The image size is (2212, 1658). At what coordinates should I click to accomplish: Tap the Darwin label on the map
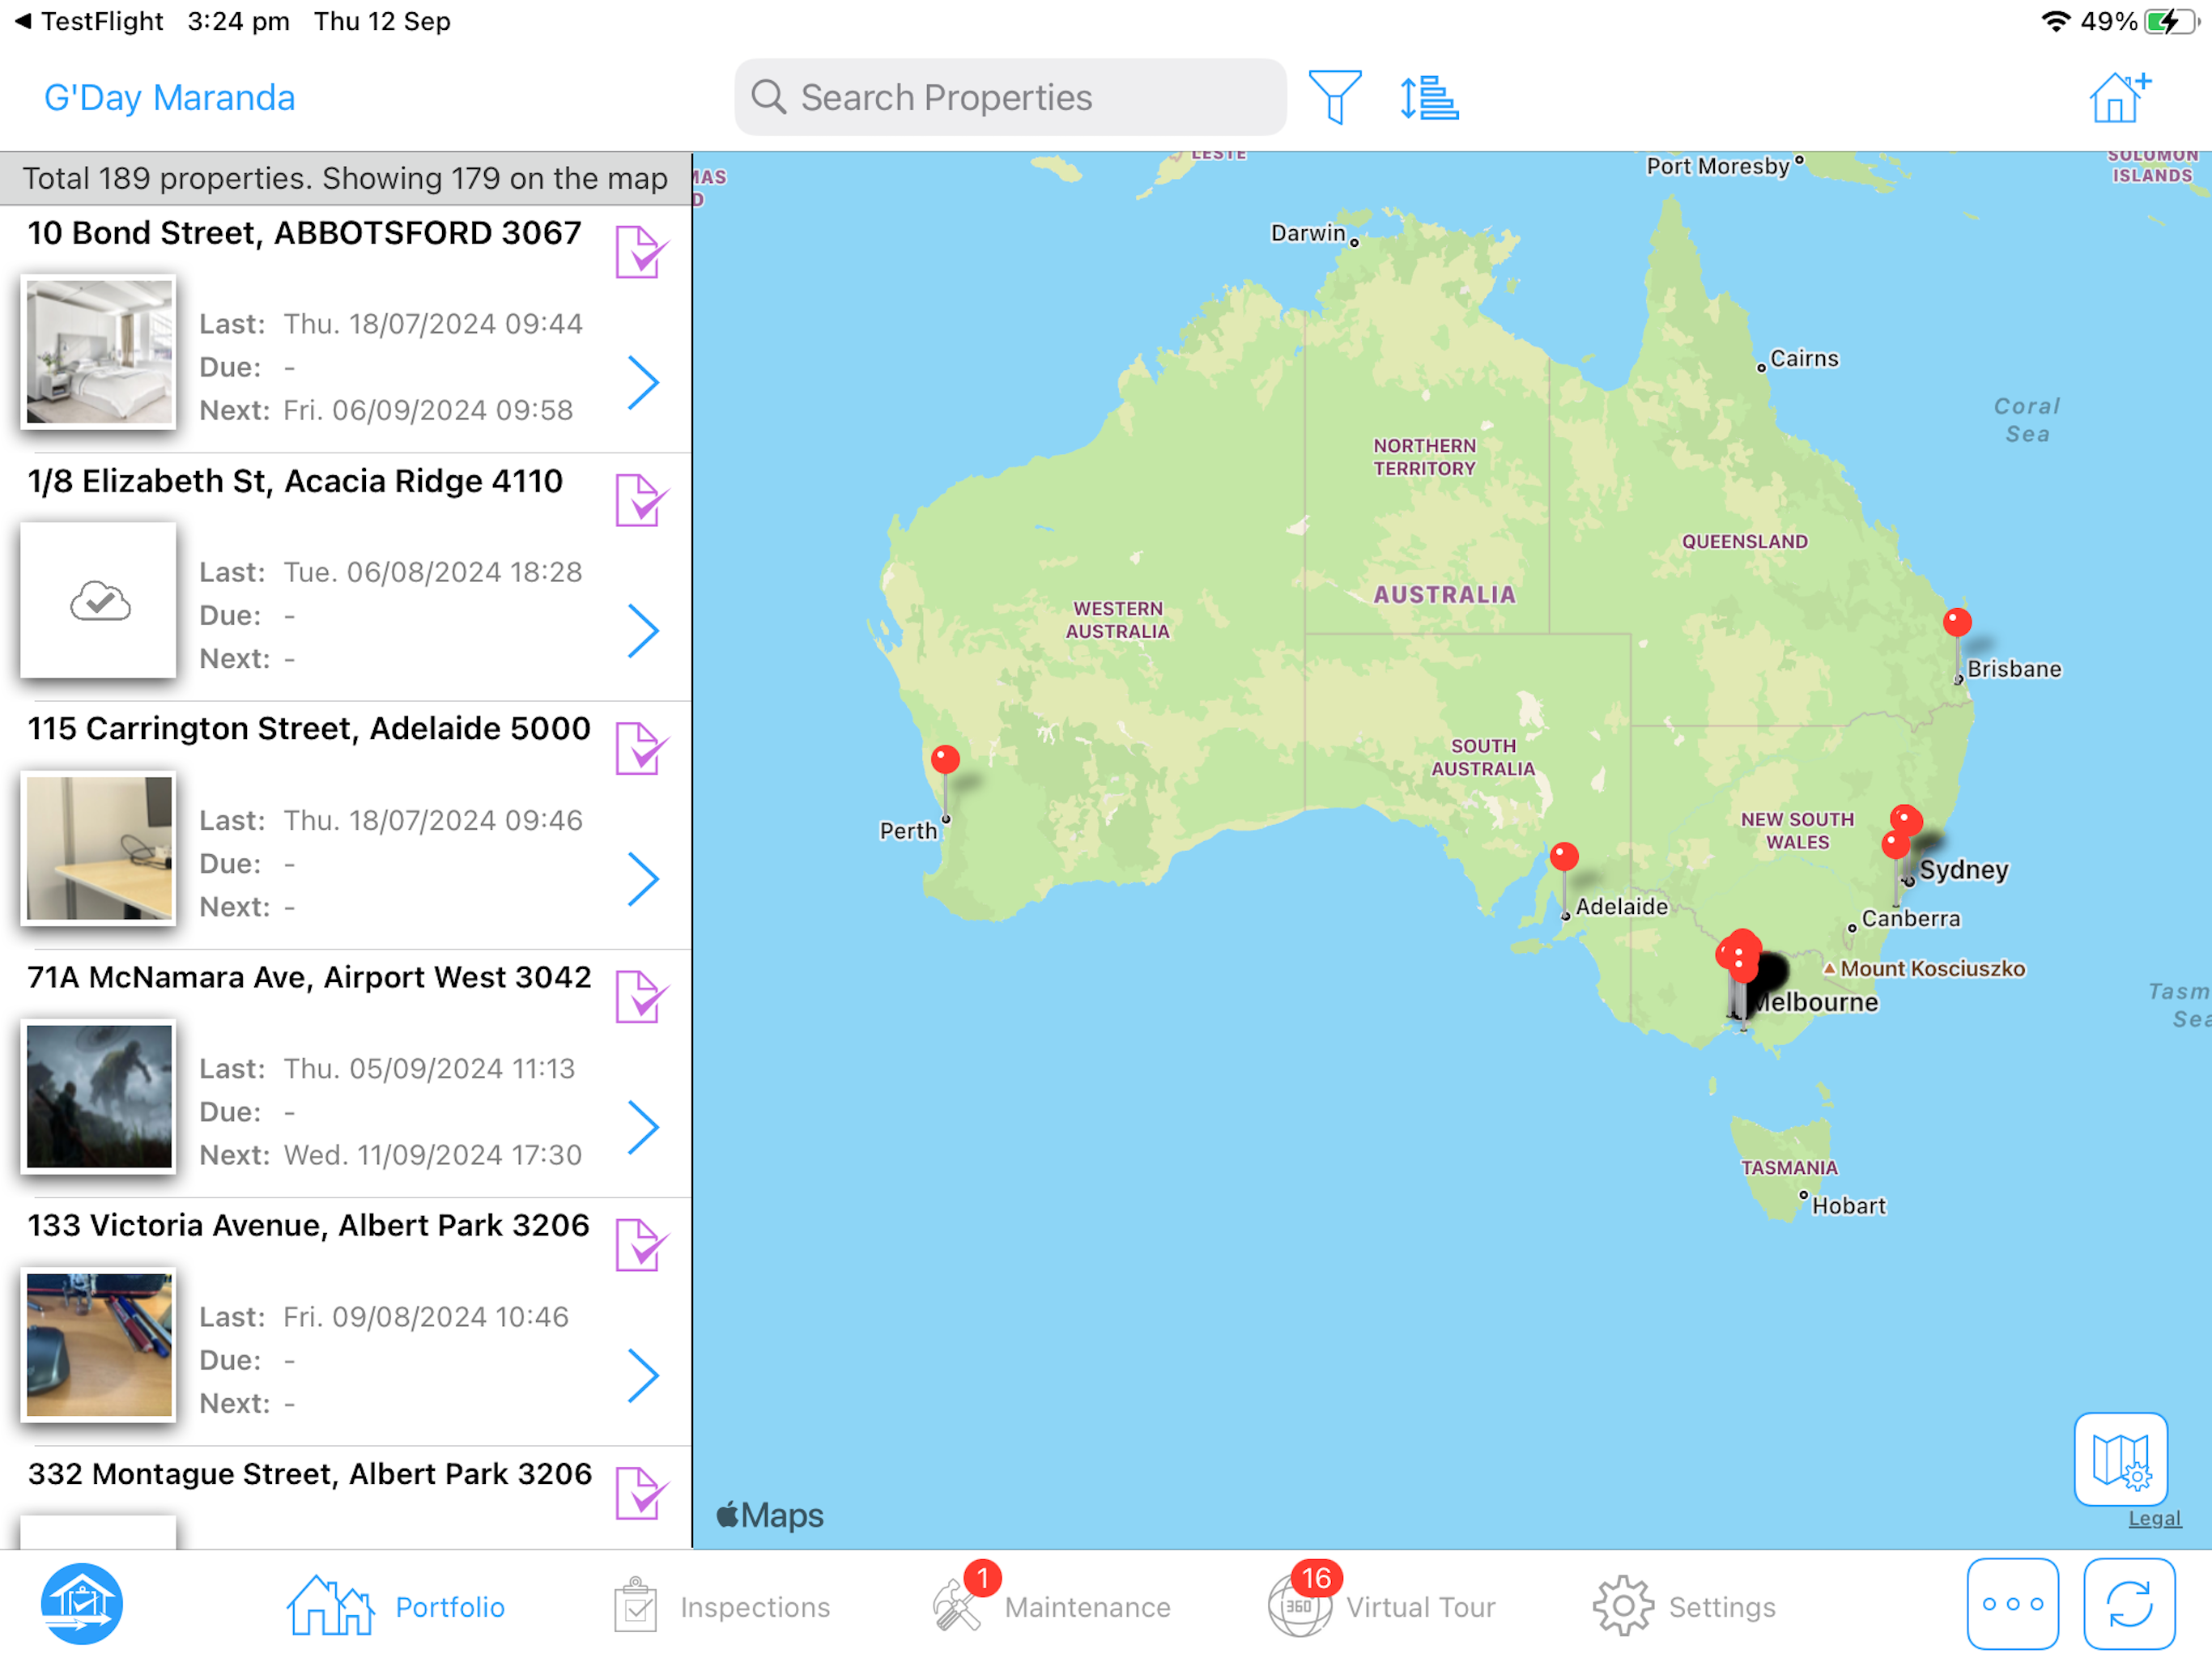click(1308, 233)
